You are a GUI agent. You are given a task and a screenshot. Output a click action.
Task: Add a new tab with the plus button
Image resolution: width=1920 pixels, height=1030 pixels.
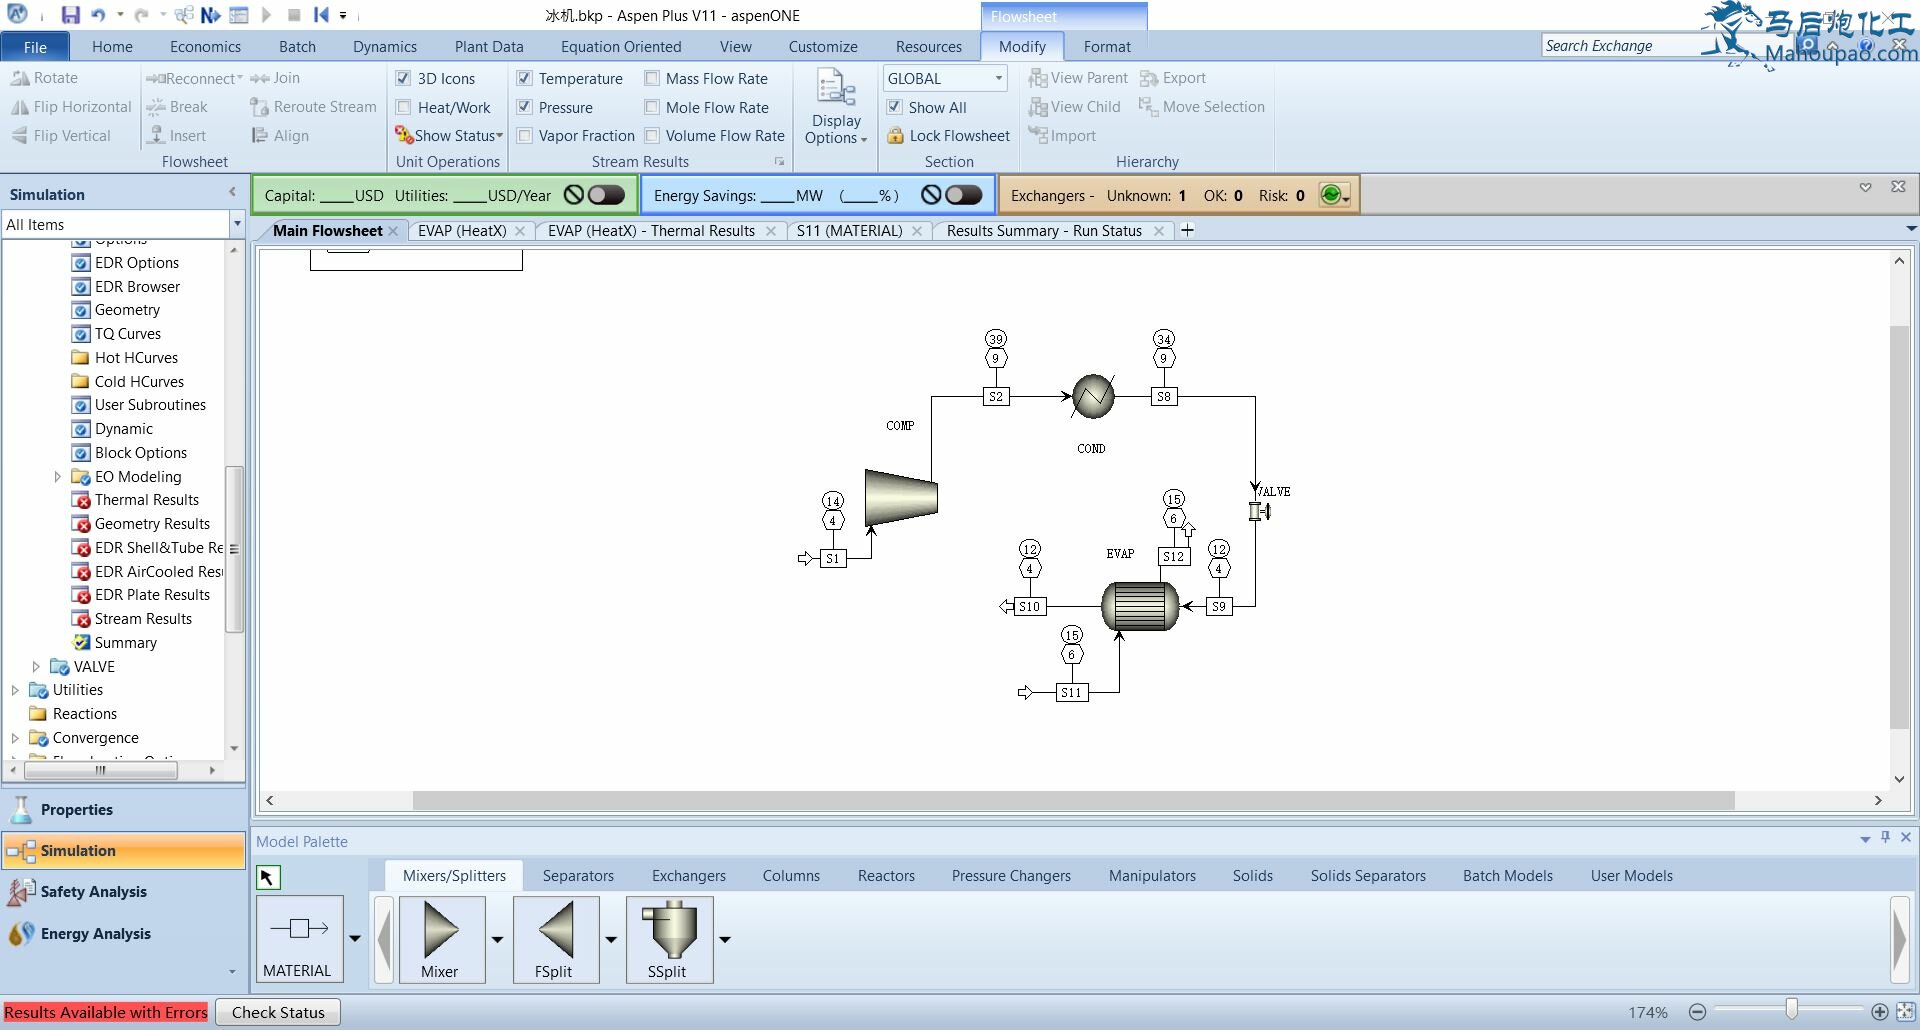(x=1187, y=231)
